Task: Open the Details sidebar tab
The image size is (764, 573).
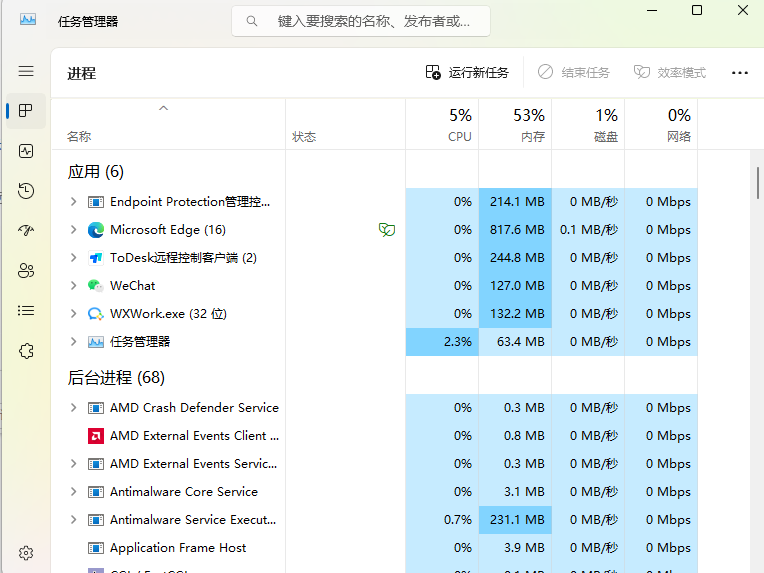Action: click(26, 310)
